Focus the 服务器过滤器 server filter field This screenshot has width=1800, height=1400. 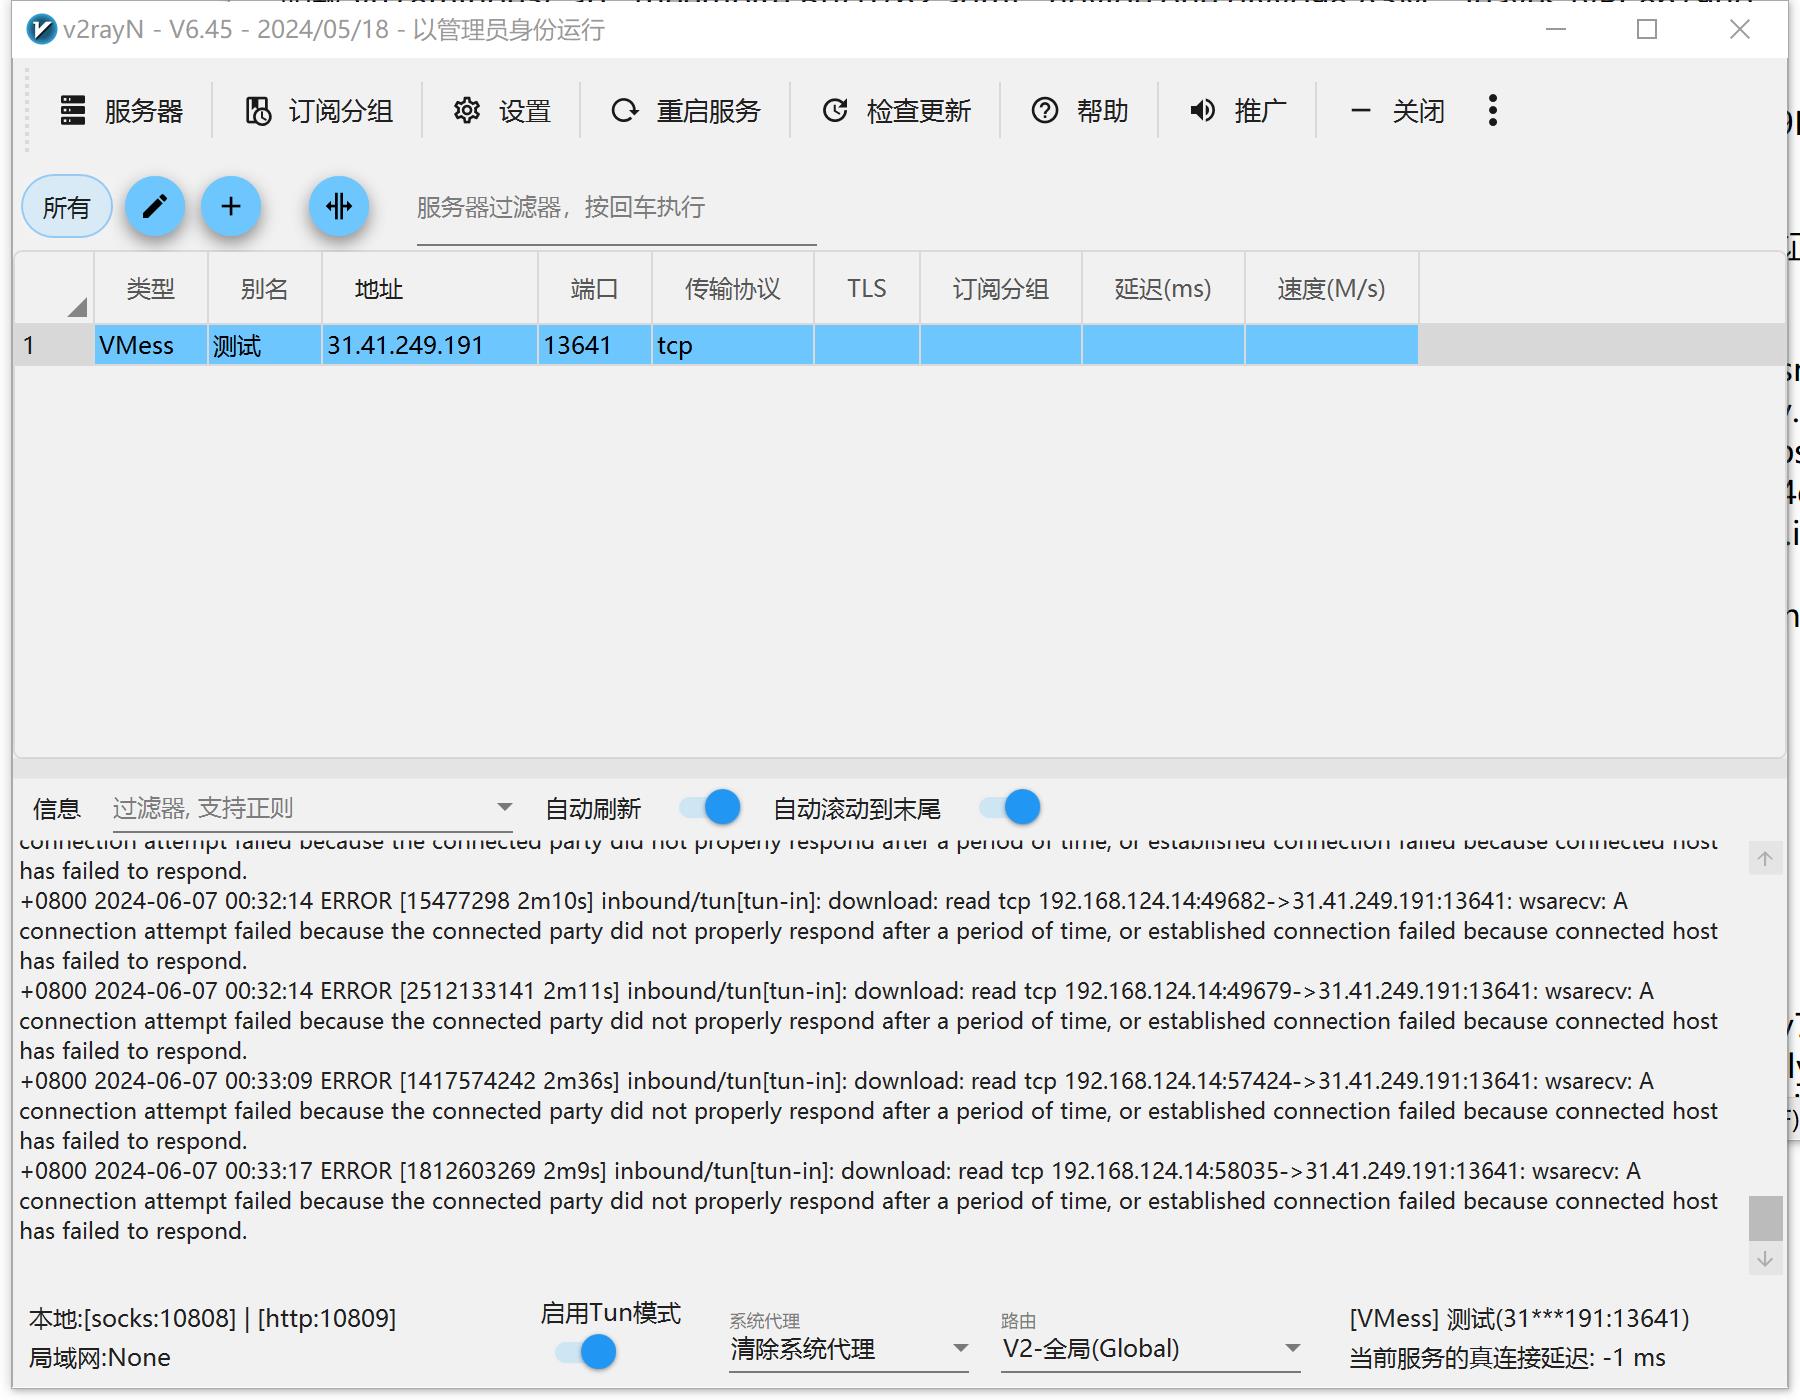pos(616,208)
